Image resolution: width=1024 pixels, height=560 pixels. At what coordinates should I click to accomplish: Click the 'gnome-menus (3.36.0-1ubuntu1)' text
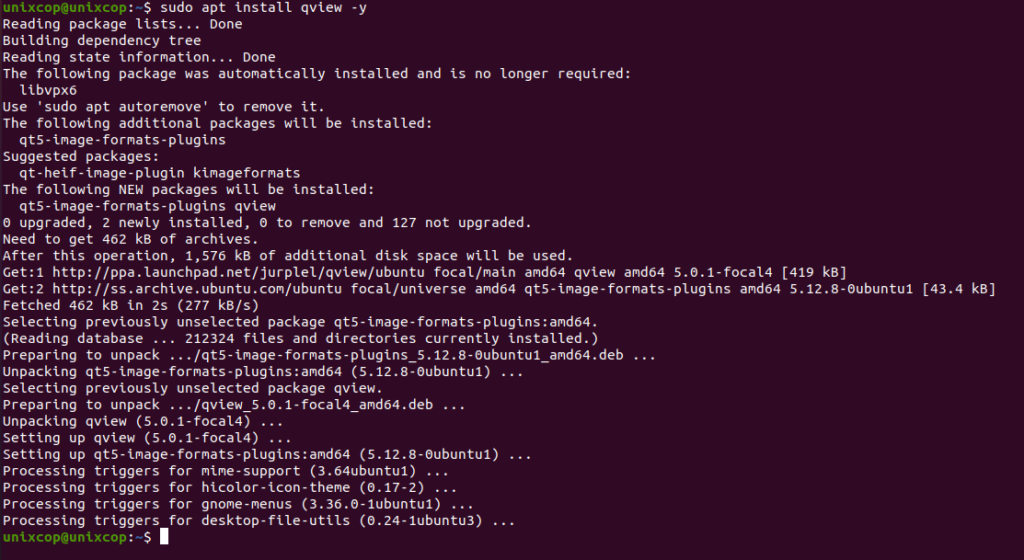coord(321,504)
